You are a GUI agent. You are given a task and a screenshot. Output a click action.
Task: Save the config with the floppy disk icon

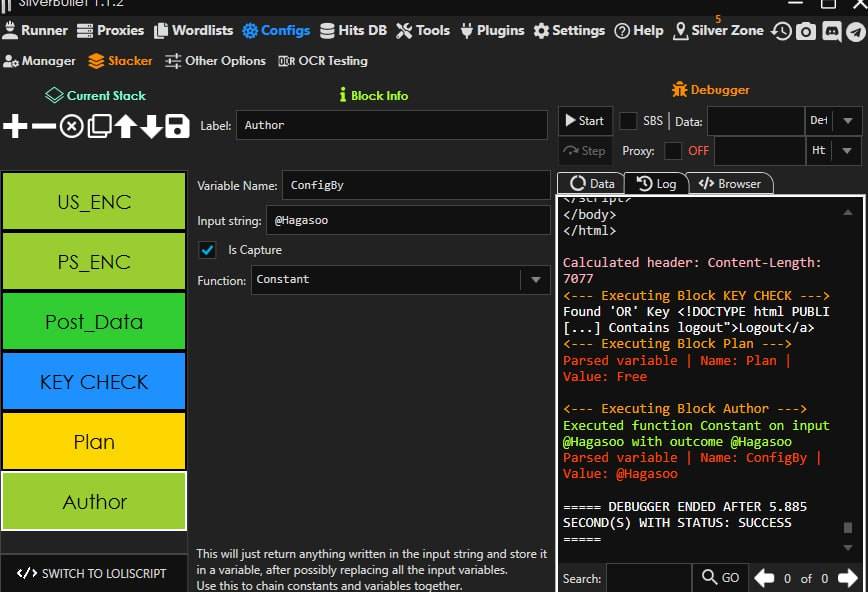tap(177, 126)
